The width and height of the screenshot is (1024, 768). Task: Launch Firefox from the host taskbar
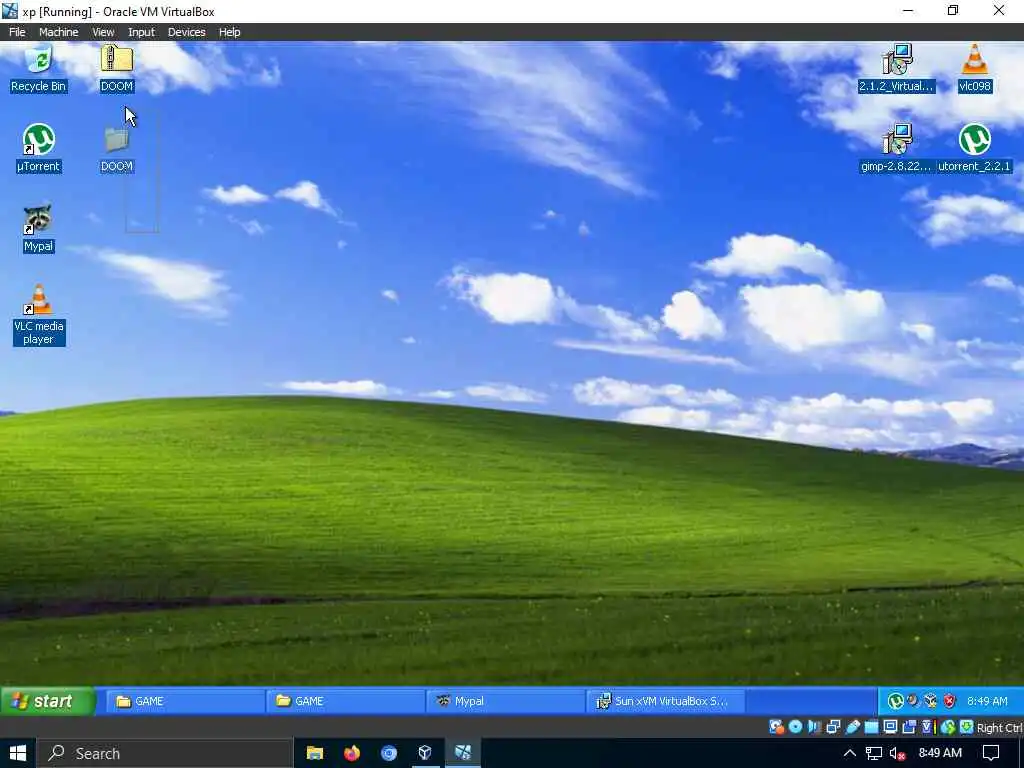[351, 753]
